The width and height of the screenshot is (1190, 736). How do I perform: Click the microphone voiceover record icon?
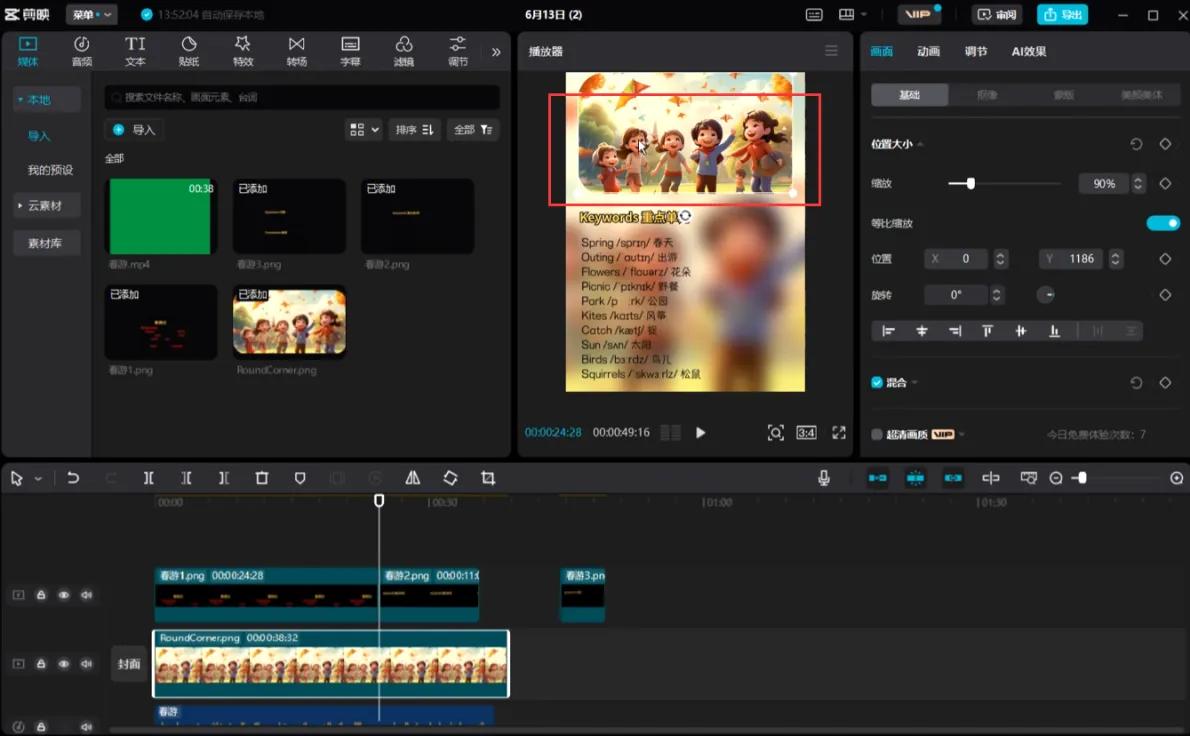click(x=824, y=478)
